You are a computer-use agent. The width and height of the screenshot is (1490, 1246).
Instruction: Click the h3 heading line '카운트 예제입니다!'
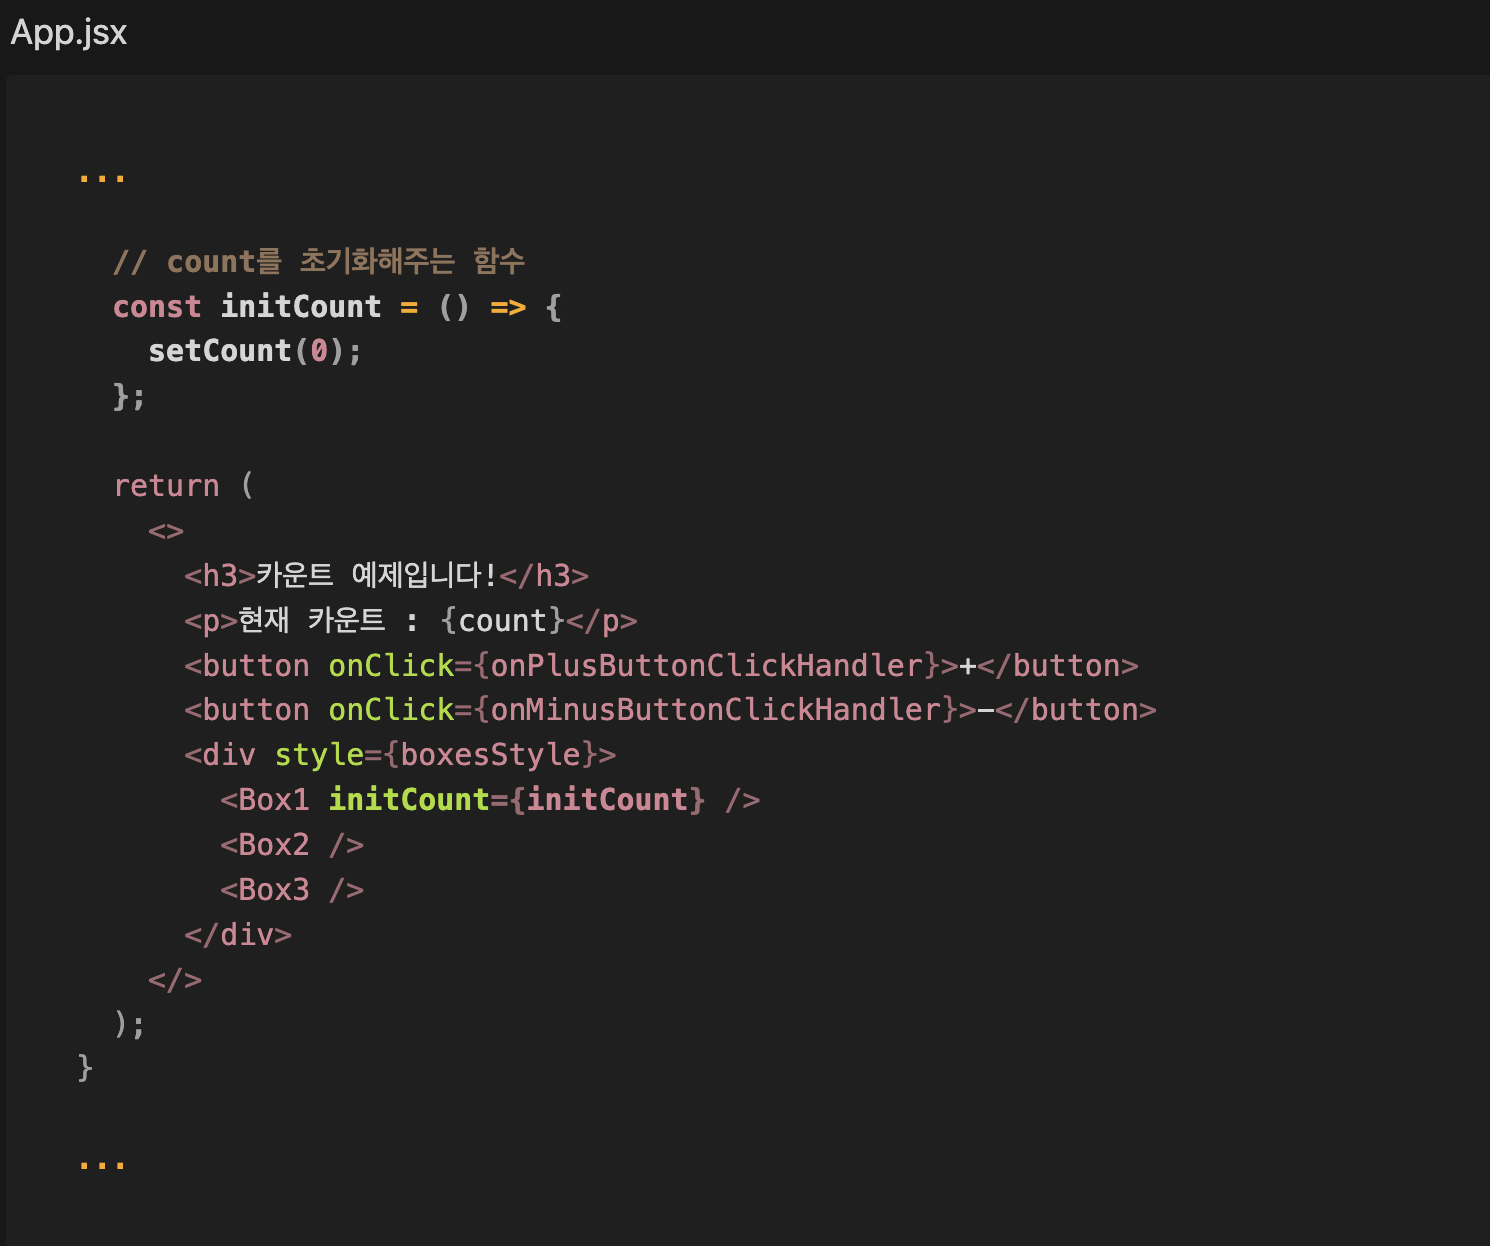[x=386, y=576]
